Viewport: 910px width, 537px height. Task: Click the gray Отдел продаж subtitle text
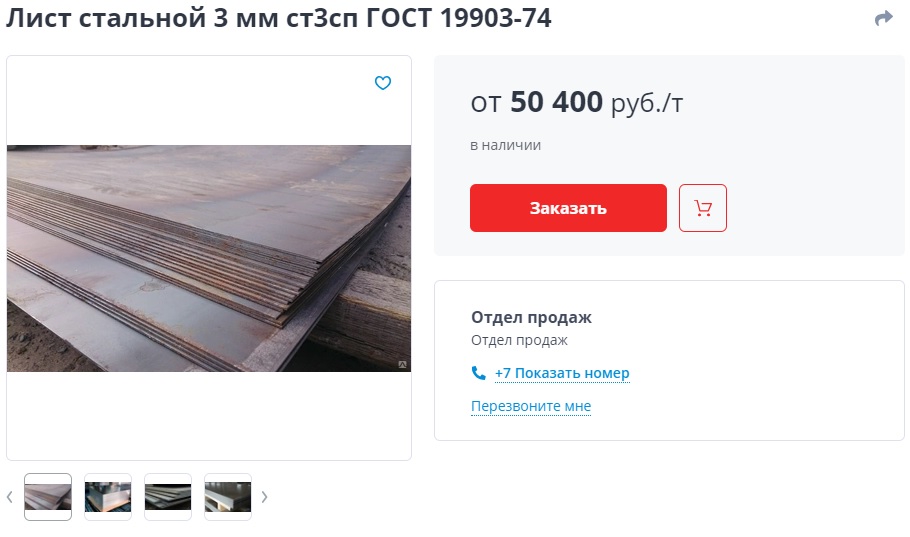click(x=519, y=340)
